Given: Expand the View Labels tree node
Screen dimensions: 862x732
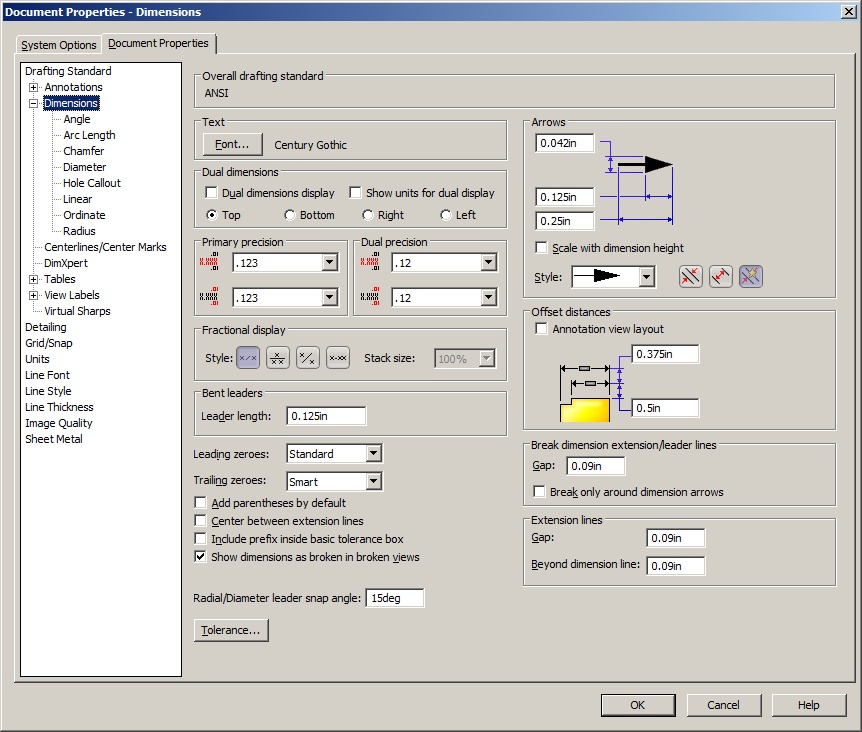Looking at the screenshot, I should pos(34,295).
